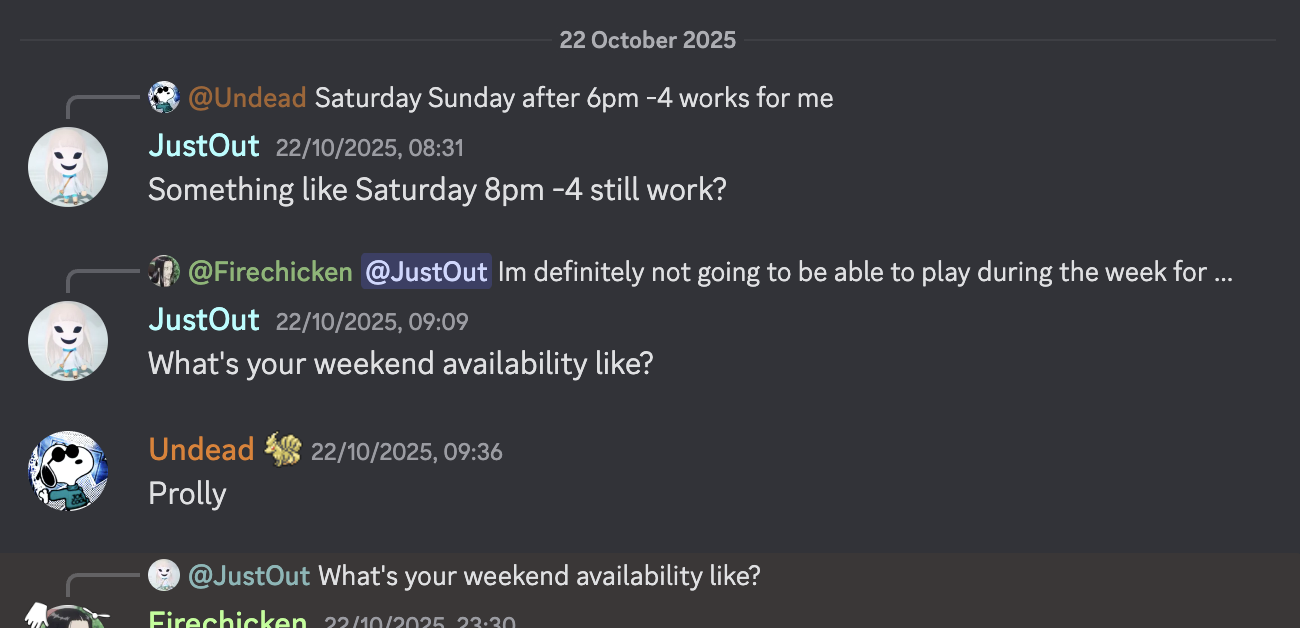The width and height of the screenshot is (1300, 628).
Task: Jump to the replied message "Im definitely not going"
Action: click(864, 272)
